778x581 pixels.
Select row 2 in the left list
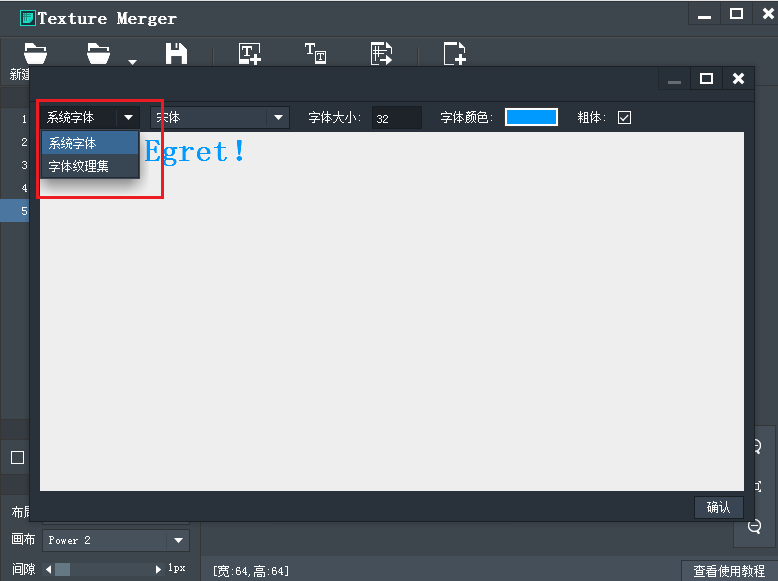15,142
